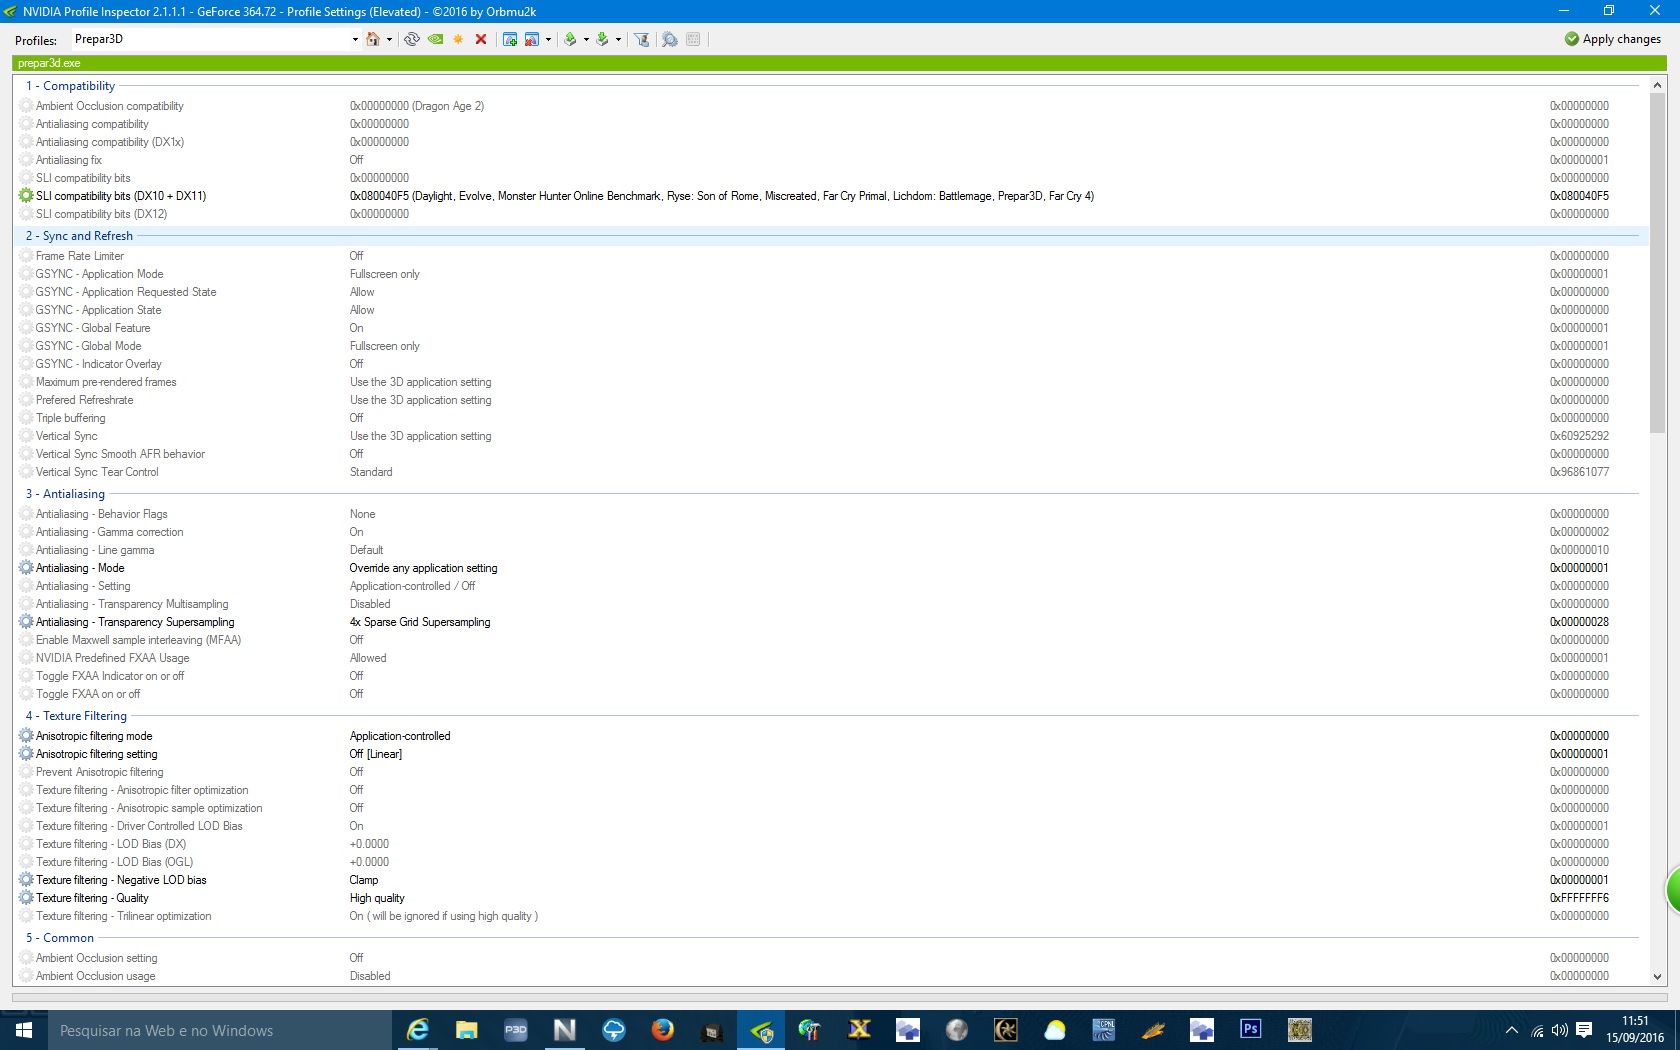
Task: Click the add application to profile icon
Action: click(510, 39)
